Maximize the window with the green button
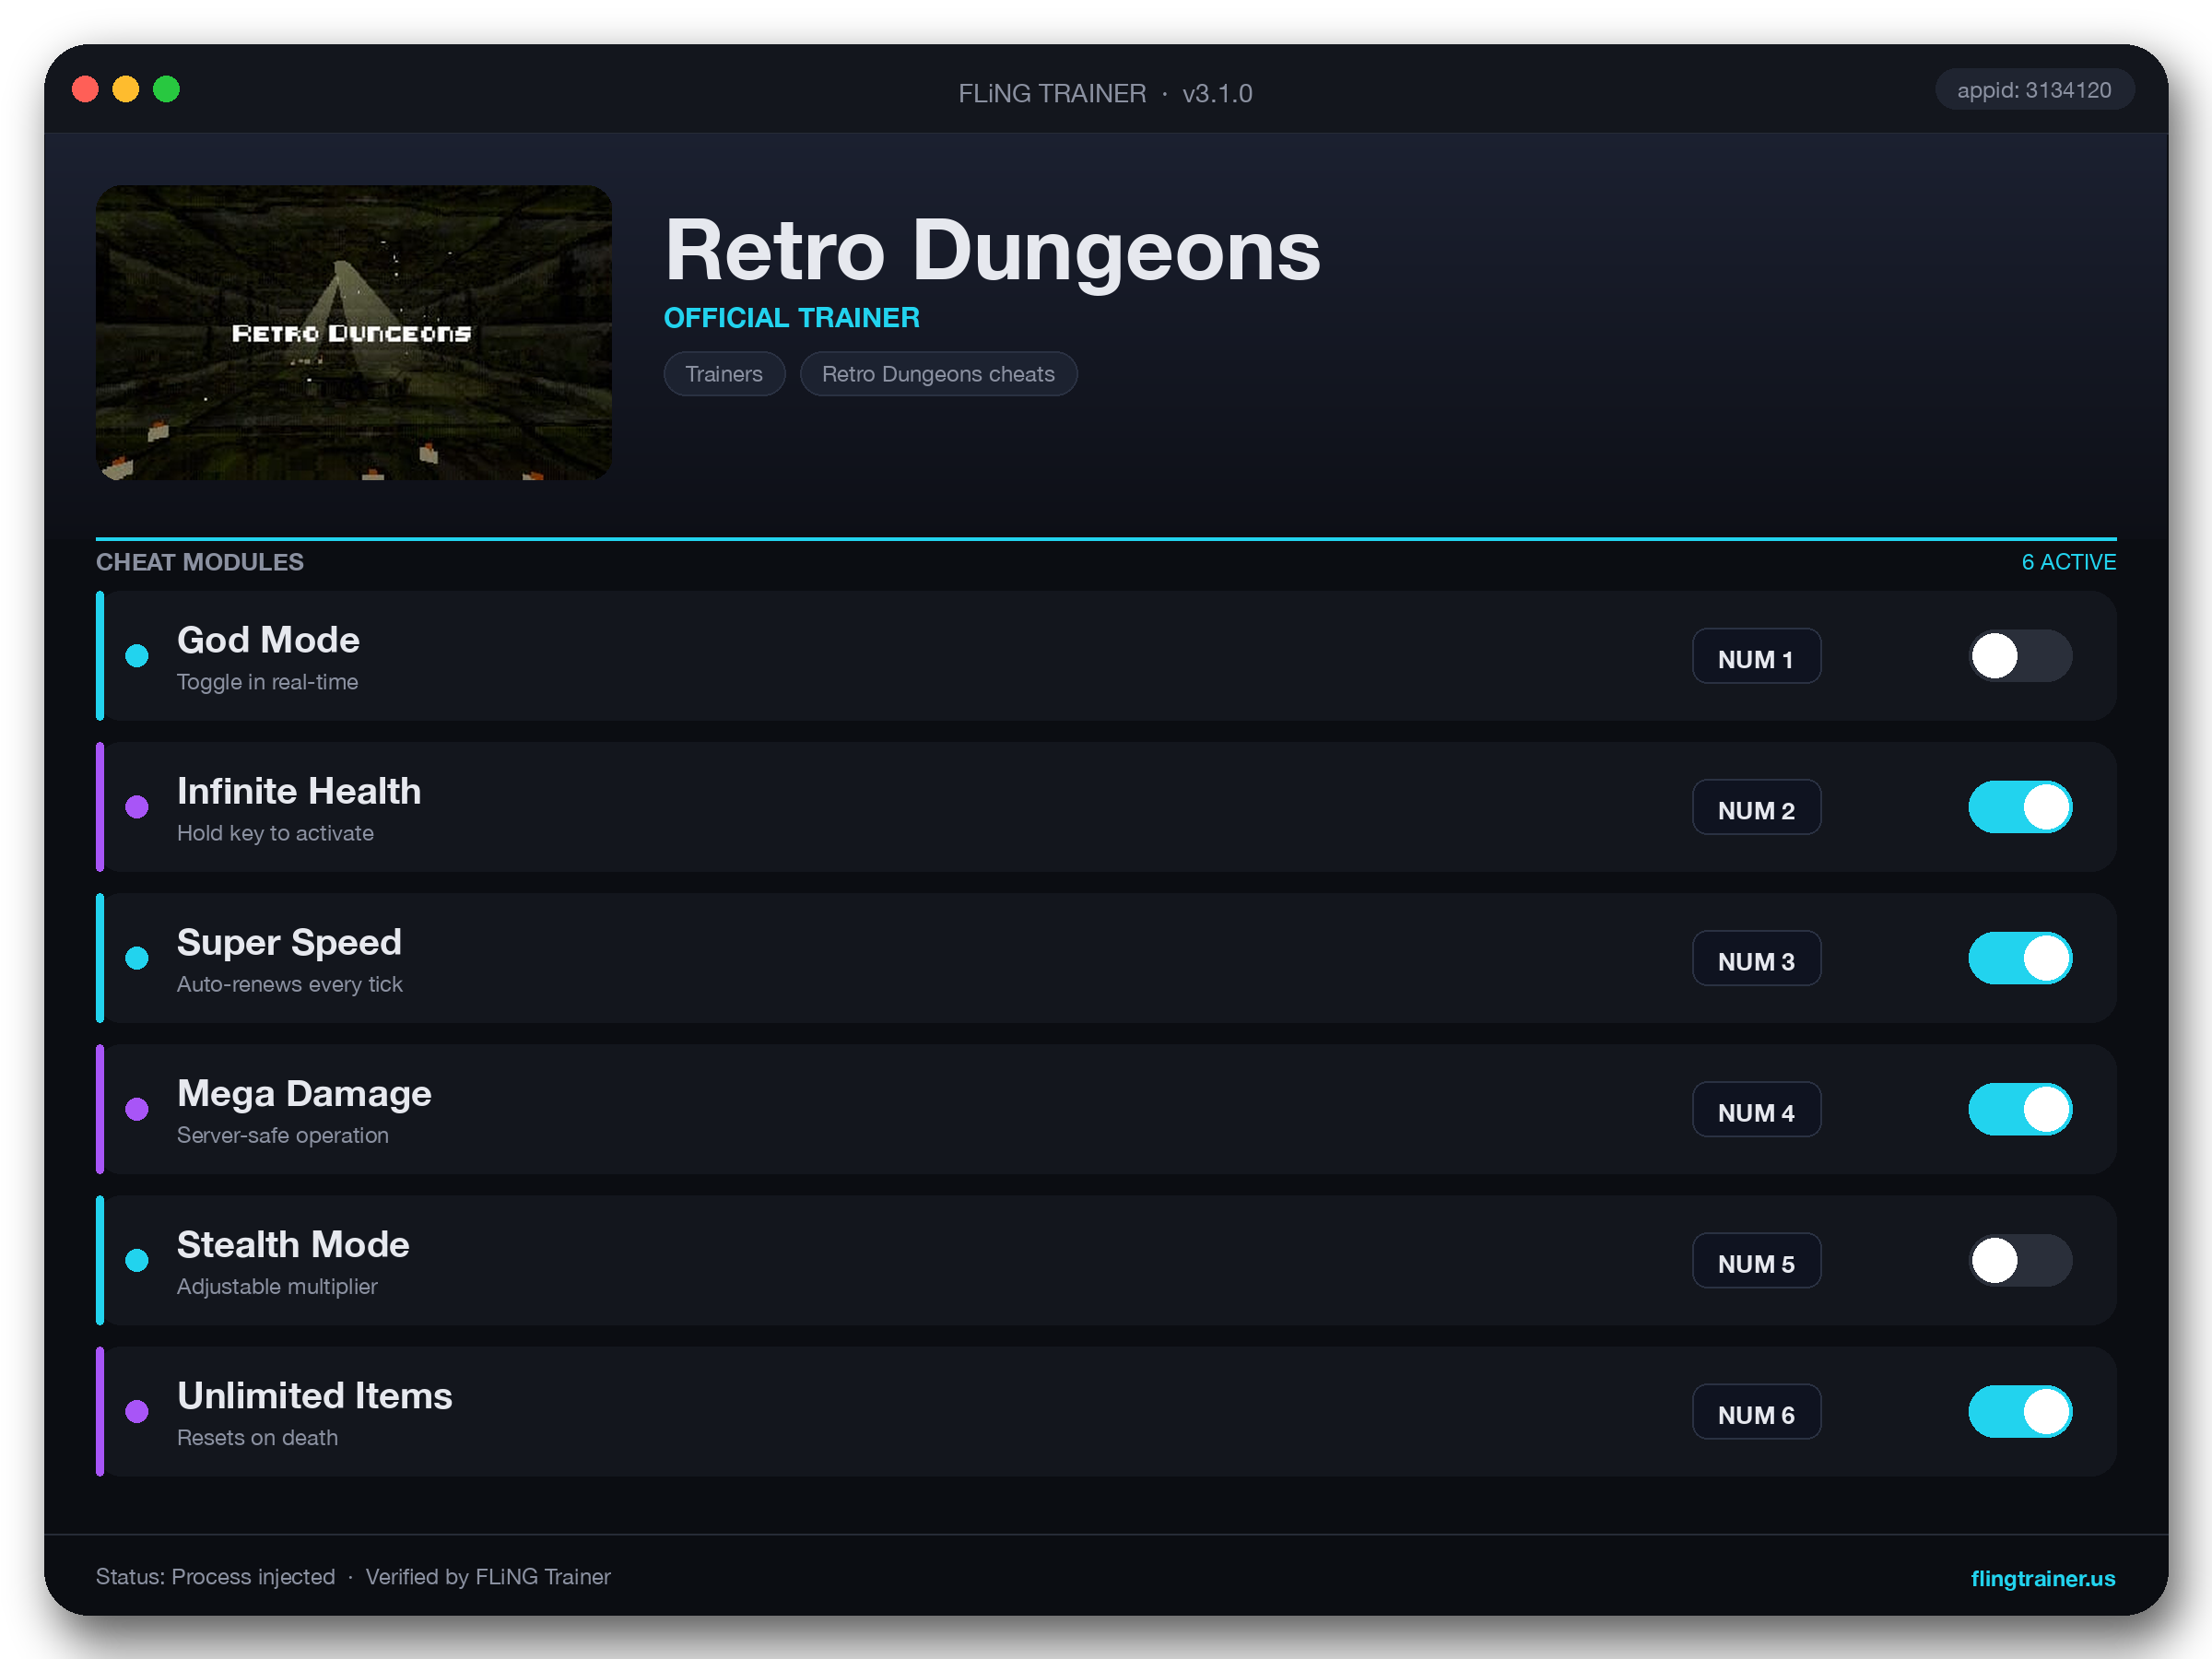Viewport: 2212px width, 1659px height. pyautogui.click(x=166, y=89)
